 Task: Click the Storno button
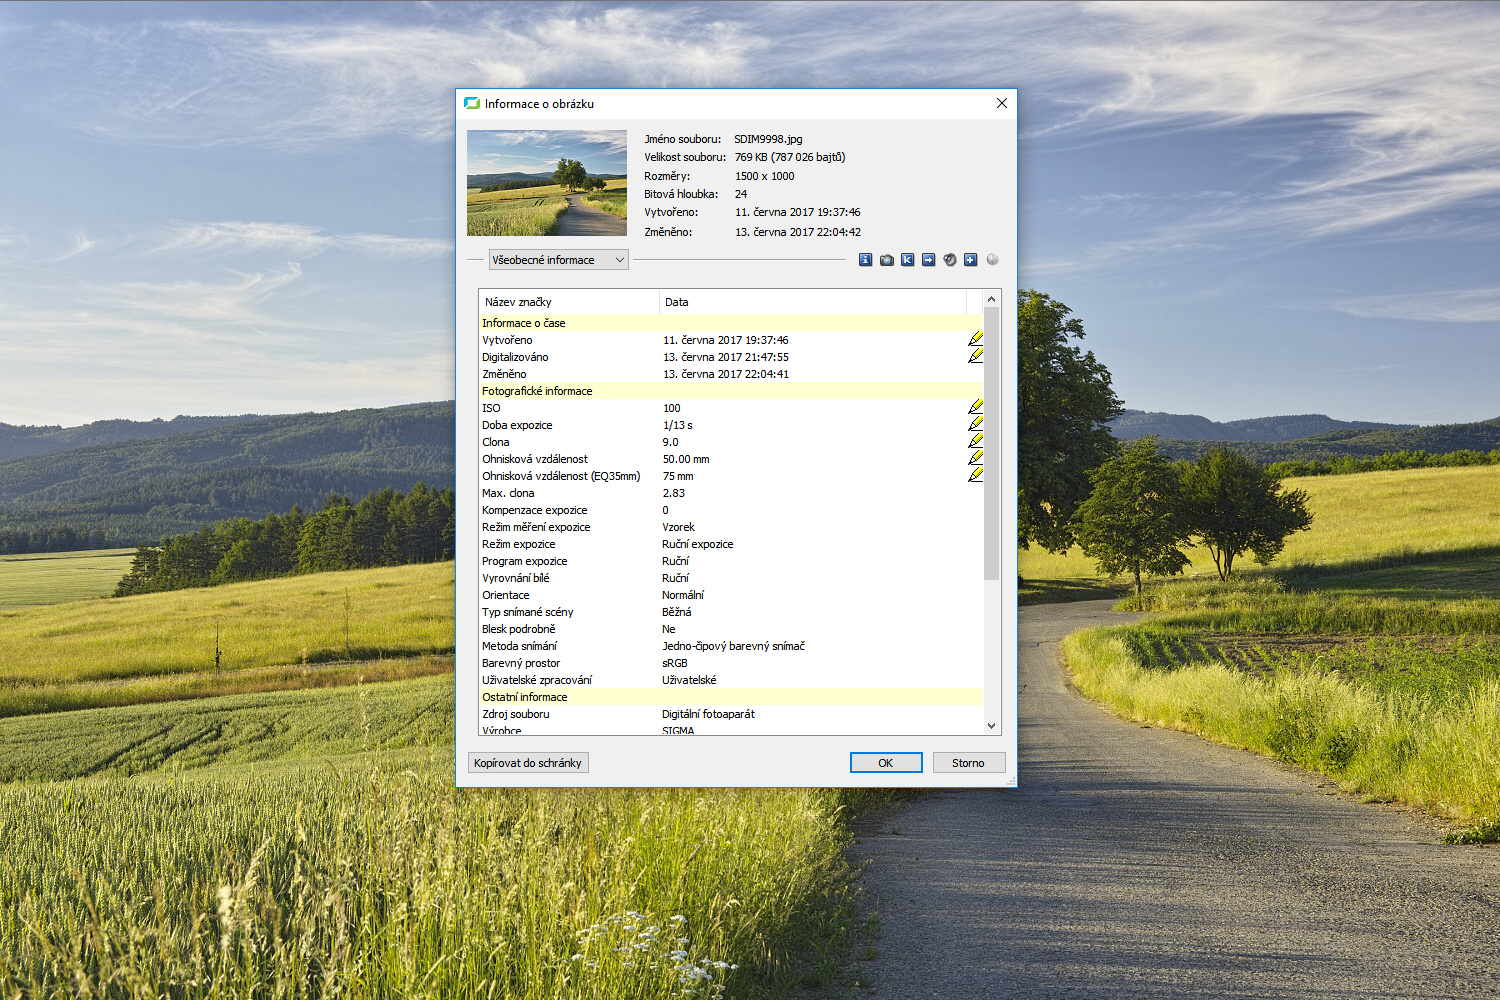point(967,763)
